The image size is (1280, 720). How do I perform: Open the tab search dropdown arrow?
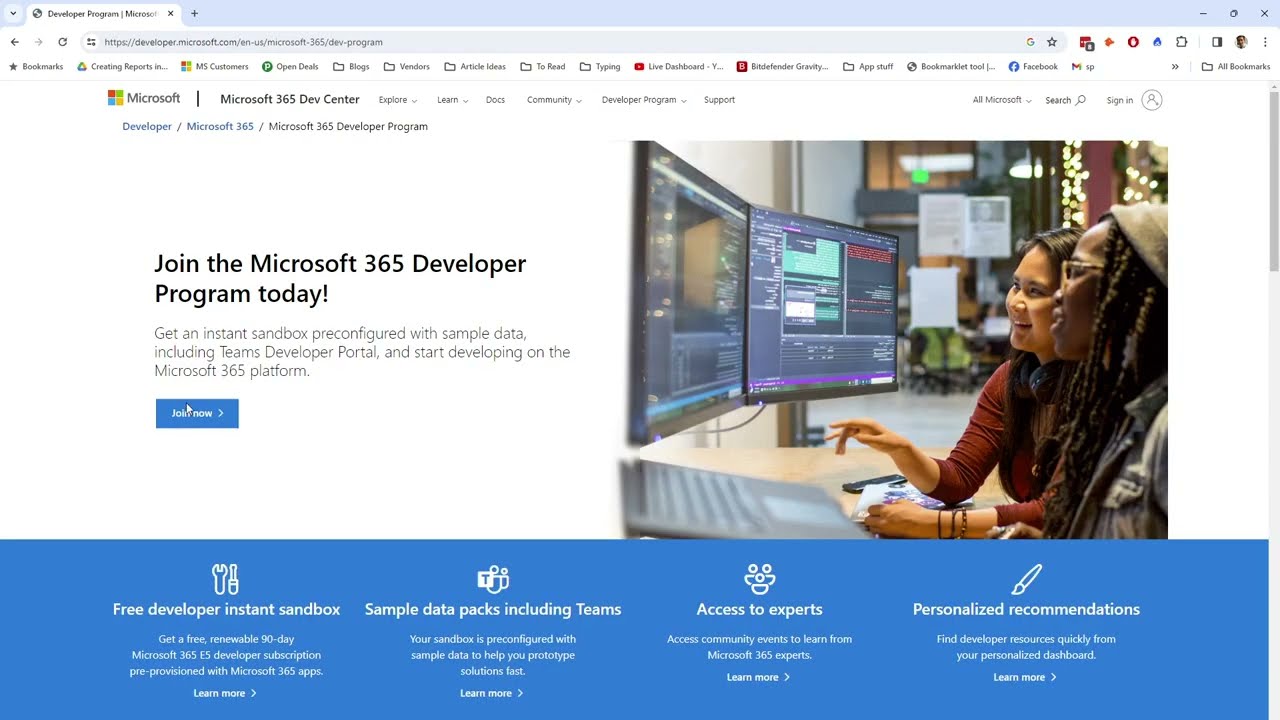[12, 13]
